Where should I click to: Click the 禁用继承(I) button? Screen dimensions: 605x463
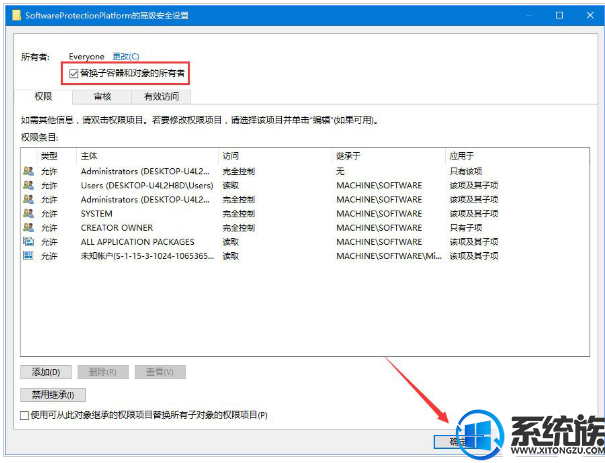(53, 395)
